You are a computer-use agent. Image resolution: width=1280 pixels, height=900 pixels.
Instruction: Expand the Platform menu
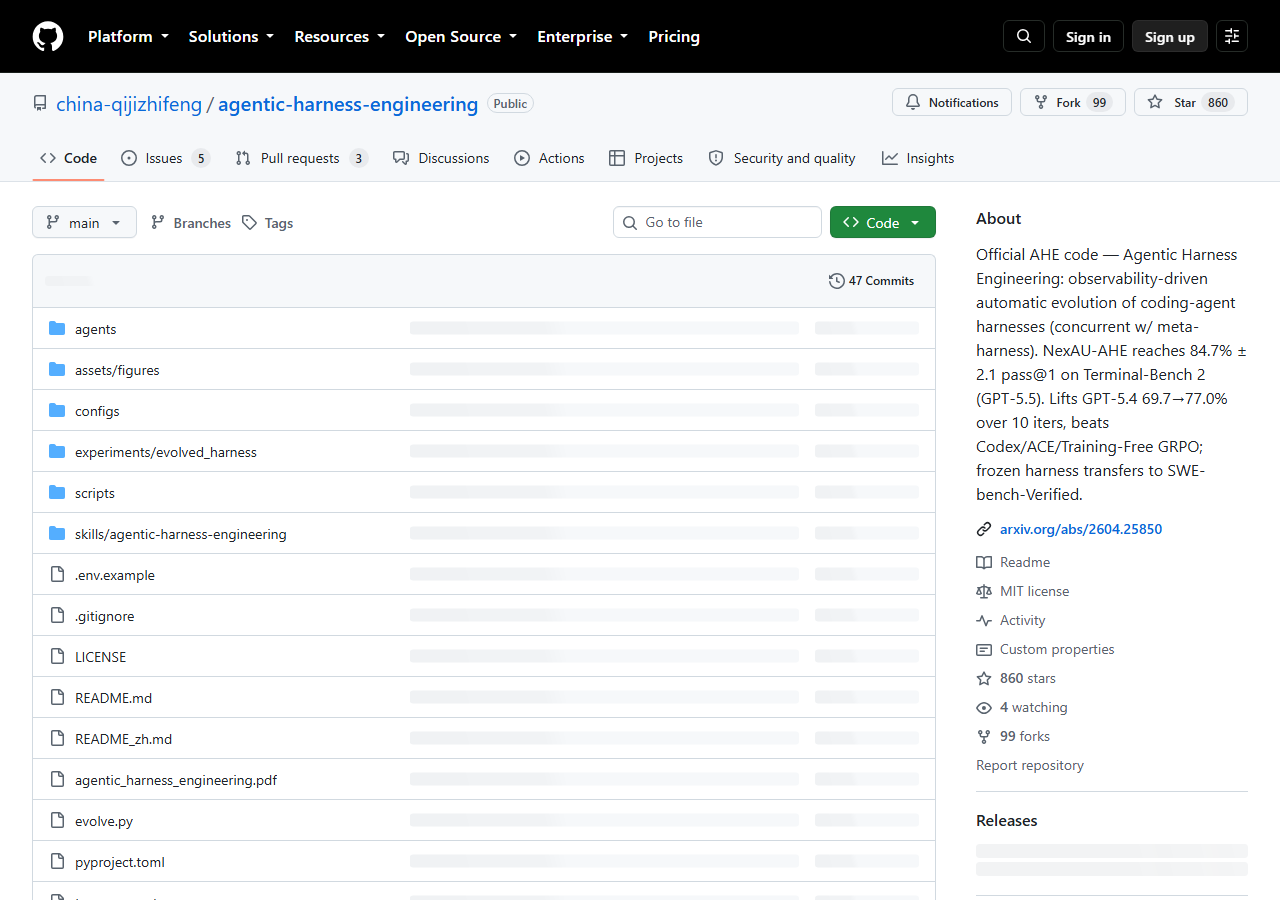(x=128, y=37)
